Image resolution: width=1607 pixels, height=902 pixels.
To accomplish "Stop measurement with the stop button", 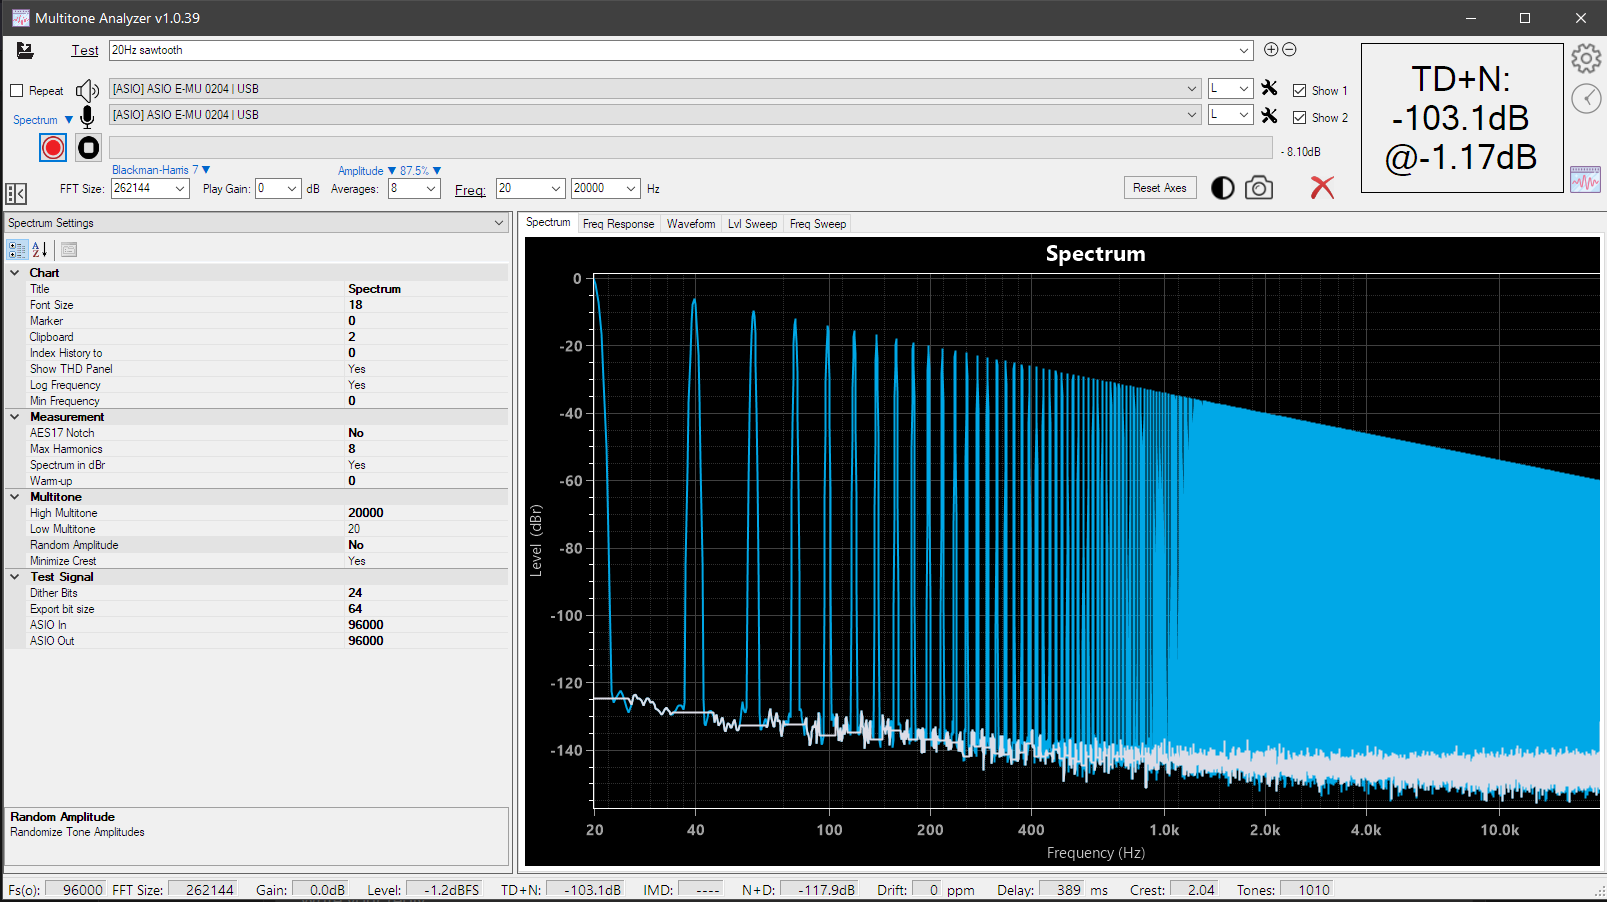I will click(89, 148).
